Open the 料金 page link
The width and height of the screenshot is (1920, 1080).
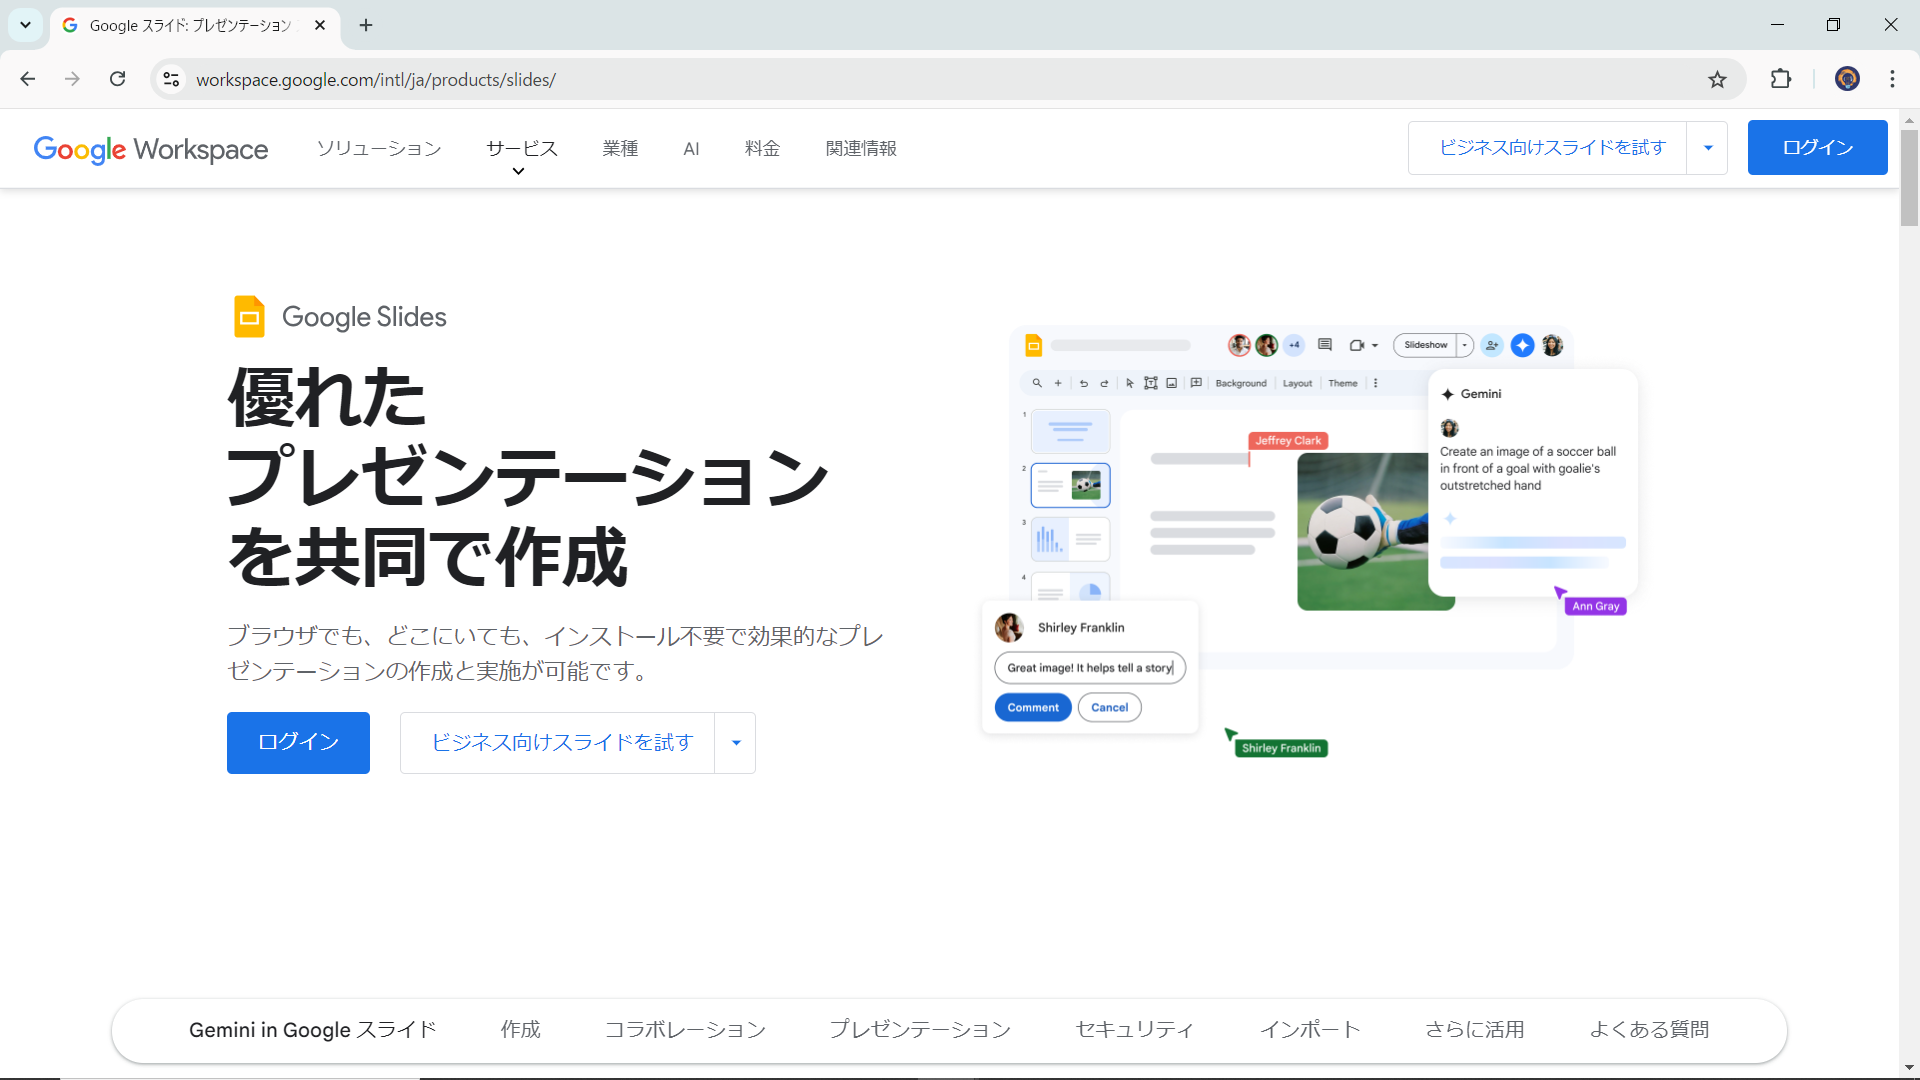pyautogui.click(x=762, y=148)
